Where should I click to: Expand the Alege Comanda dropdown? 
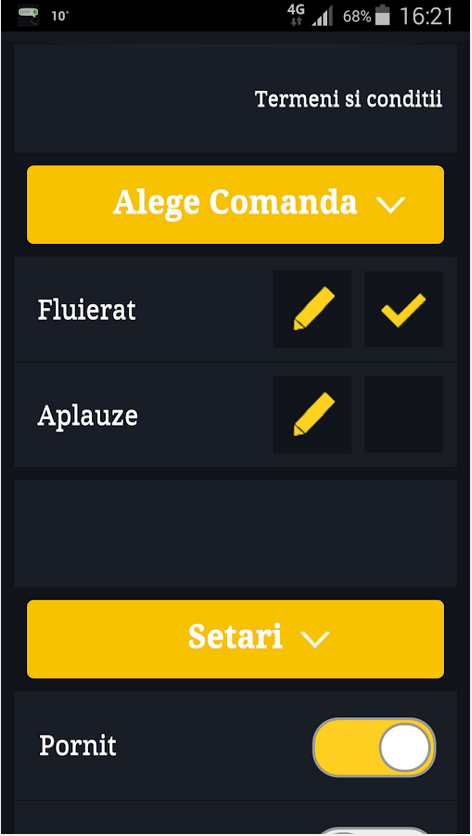(235, 205)
